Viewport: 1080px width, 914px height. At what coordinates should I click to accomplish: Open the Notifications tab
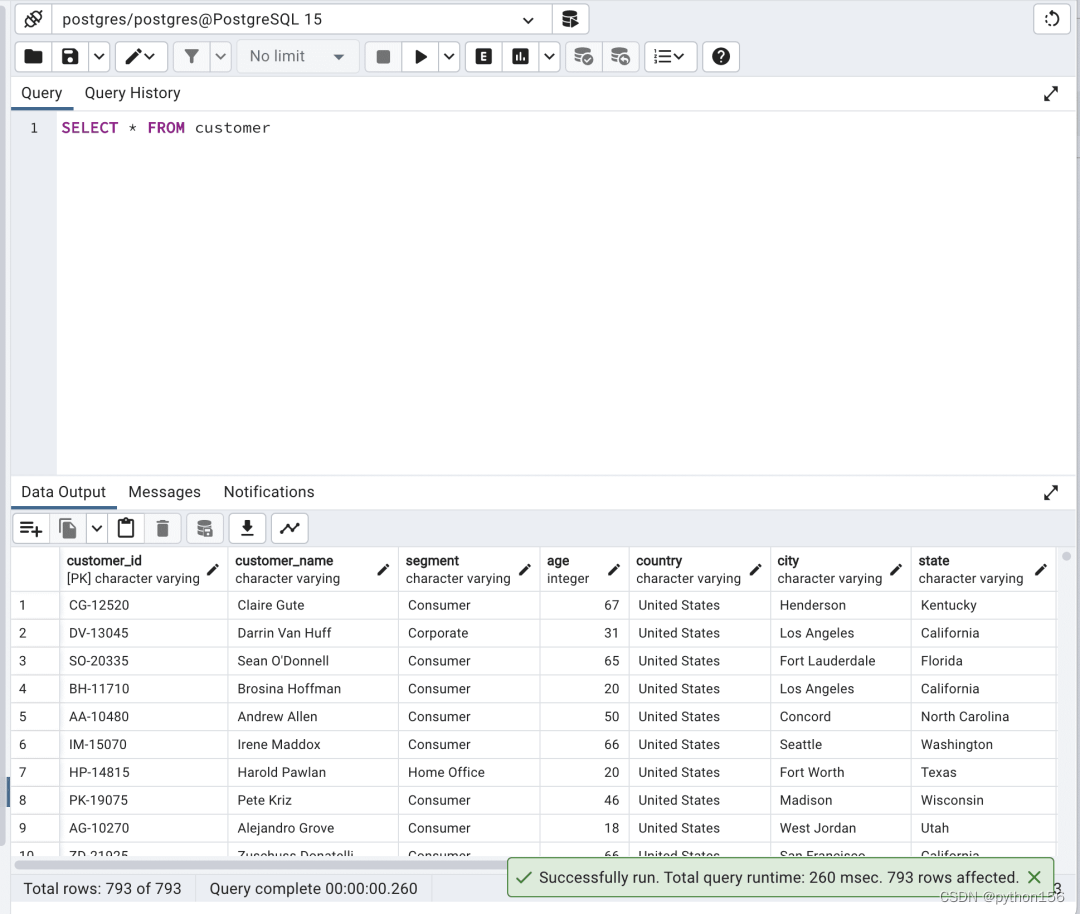[x=269, y=492]
